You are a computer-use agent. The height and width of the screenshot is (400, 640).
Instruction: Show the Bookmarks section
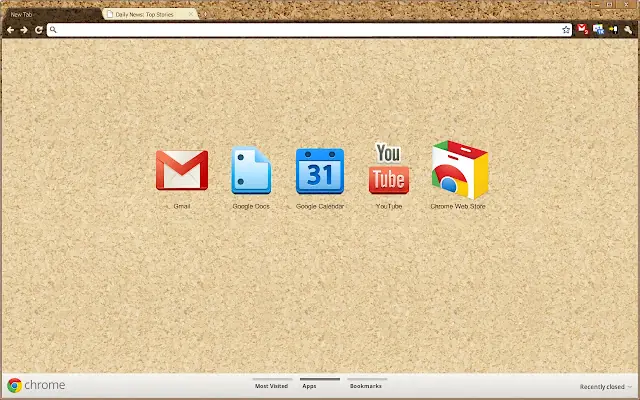(x=366, y=386)
